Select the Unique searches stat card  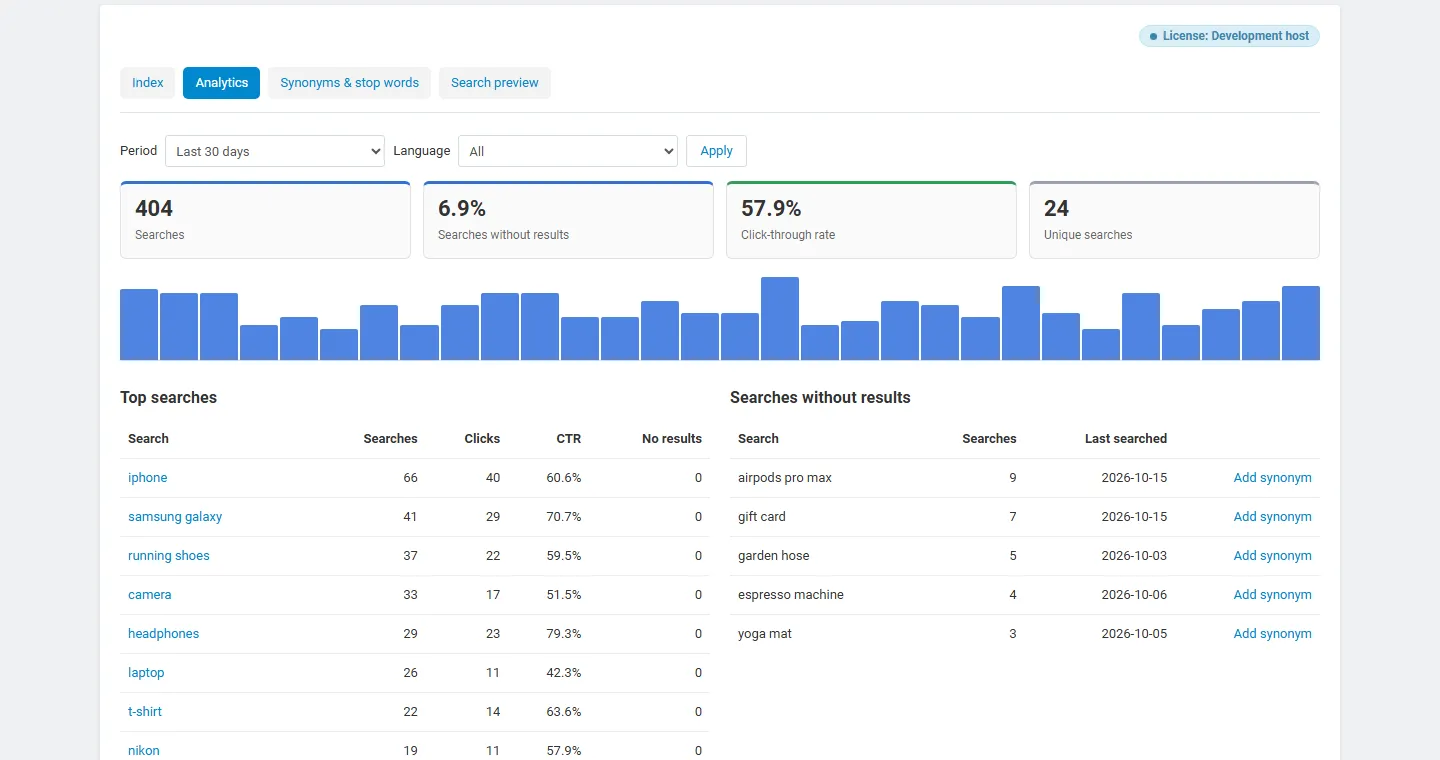coord(1174,220)
